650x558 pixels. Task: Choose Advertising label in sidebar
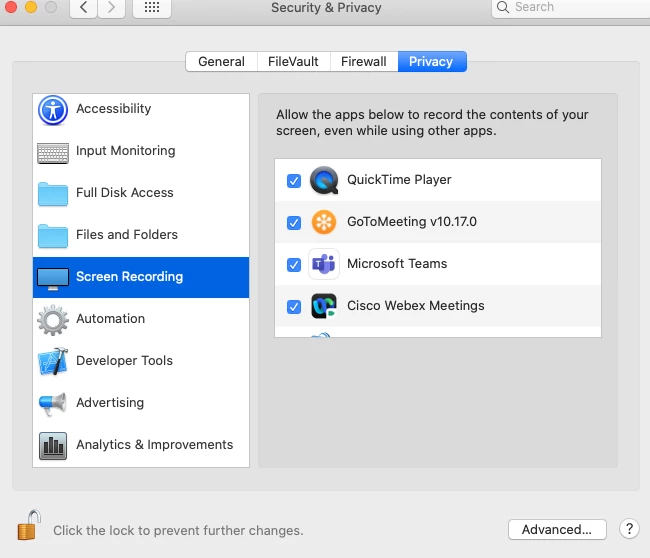tap(110, 402)
